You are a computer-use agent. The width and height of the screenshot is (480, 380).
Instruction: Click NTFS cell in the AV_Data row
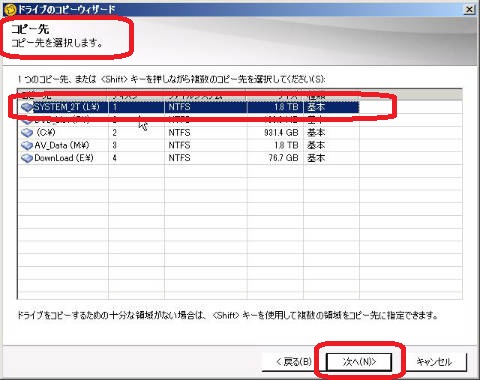(x=179, y=145)
